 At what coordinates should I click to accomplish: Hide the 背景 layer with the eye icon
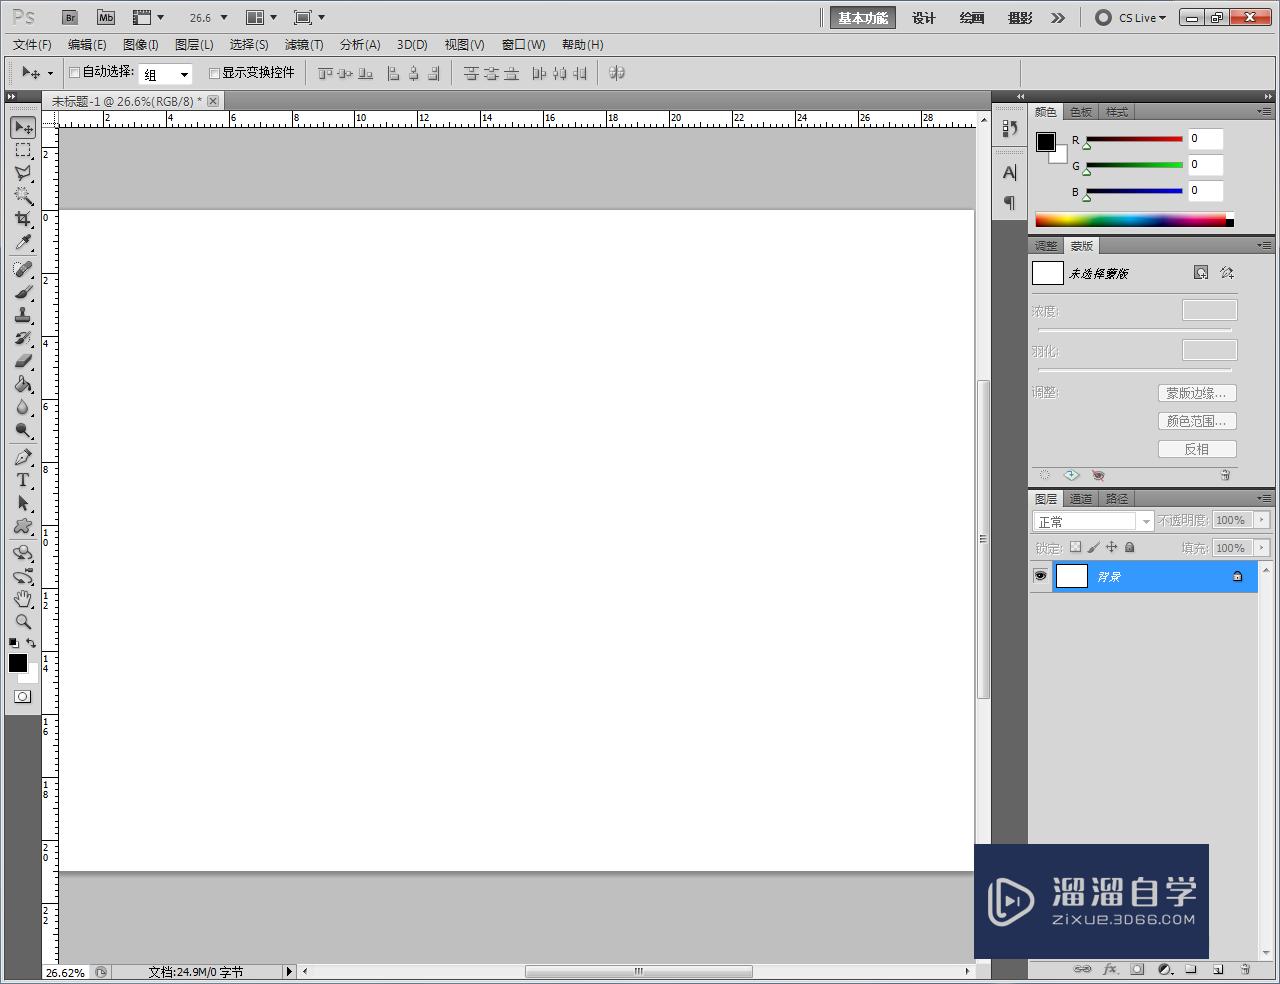click(x=1041, y=576)
